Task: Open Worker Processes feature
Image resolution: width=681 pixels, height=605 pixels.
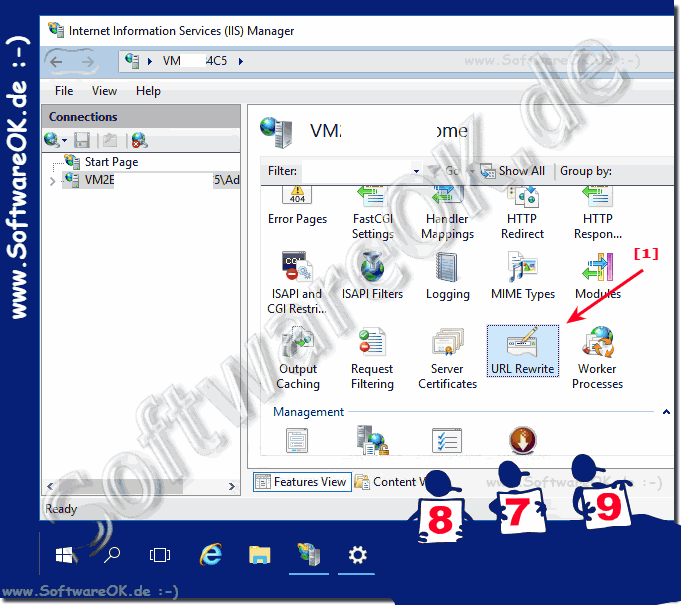Action: 598,358
